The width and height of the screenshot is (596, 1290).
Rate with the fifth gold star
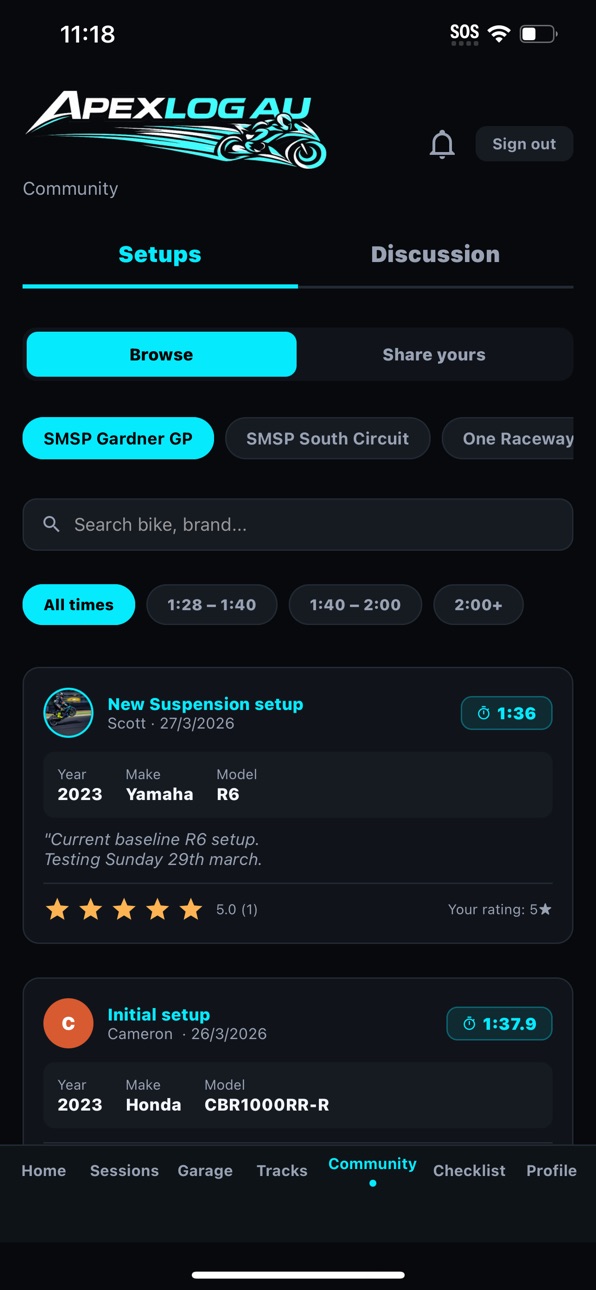(191, 909)
